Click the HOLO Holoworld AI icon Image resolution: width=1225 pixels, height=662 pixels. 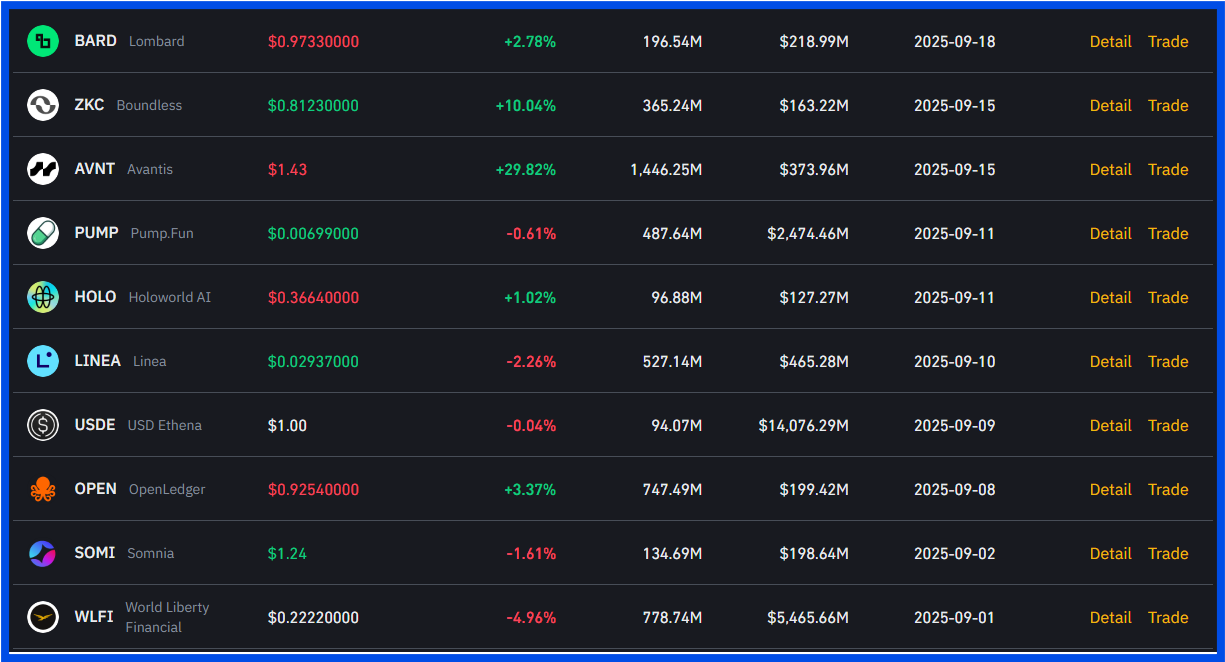pyautogui.click(x=43, y=297)
